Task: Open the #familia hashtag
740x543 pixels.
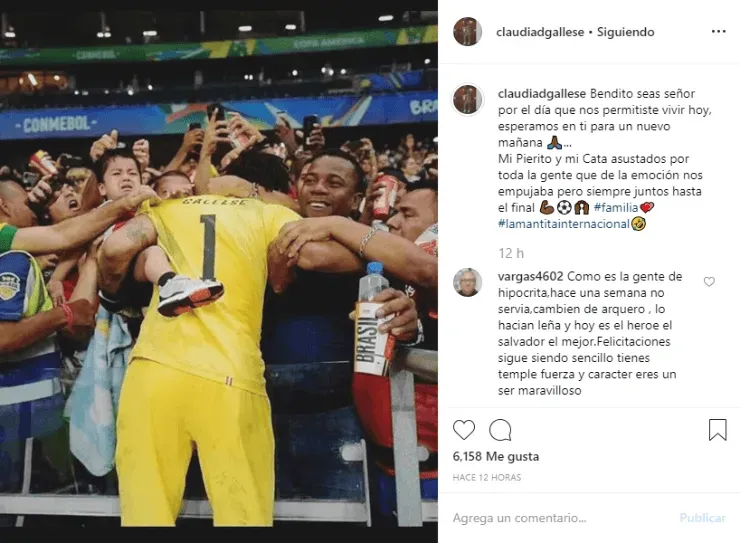Action: 615,207
